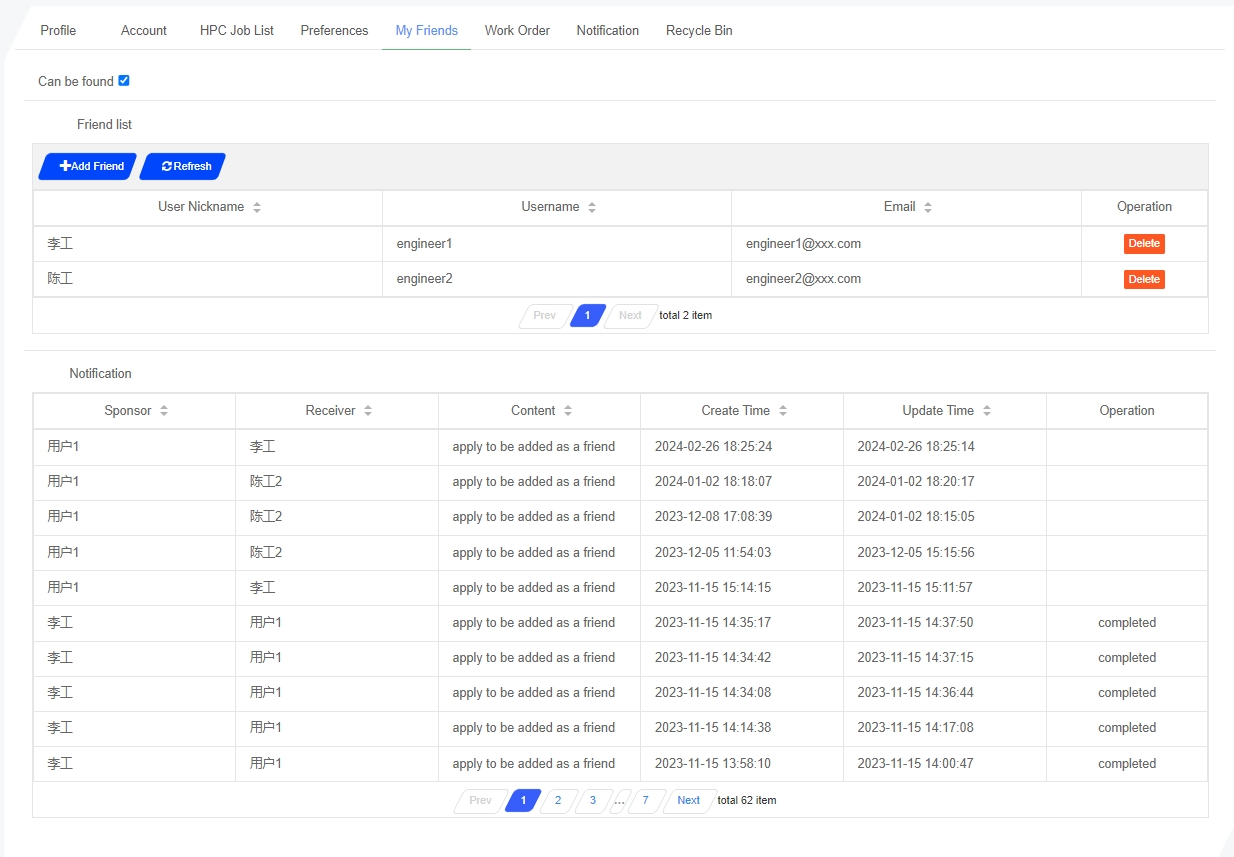Delete friend engineer1
1234x857 pixels.
pyautogui.click(x=1144, y=244)
